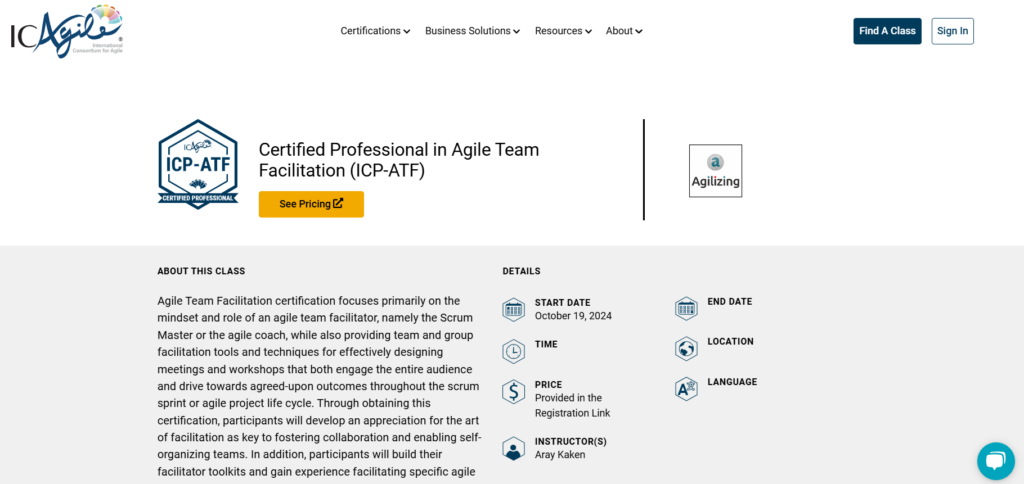Click the Find A Class button
The image size is (1024, 484).
tap(887, 31)
